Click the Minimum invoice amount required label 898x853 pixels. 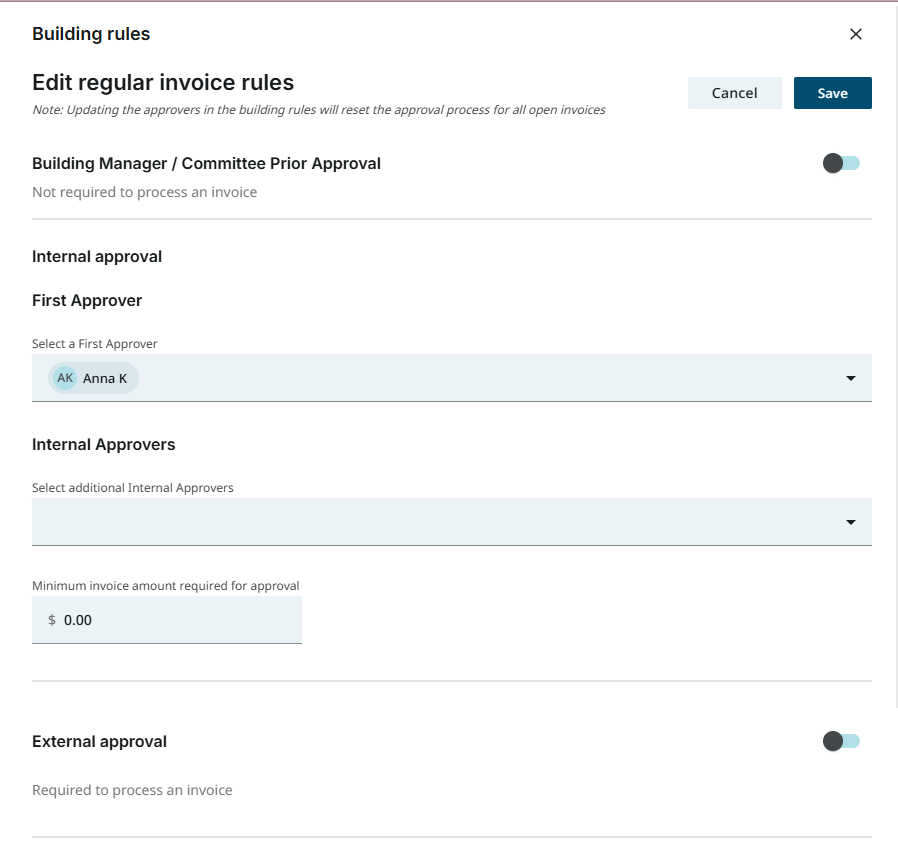pos(165,585)
